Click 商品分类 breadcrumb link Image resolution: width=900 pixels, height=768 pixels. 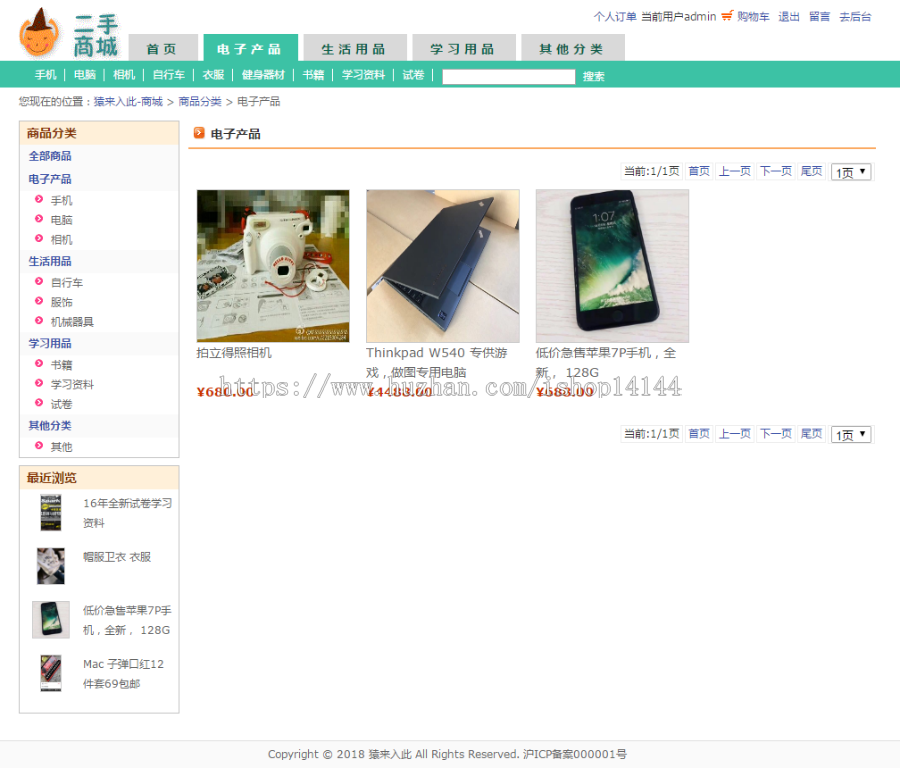[x=200, y=102]
